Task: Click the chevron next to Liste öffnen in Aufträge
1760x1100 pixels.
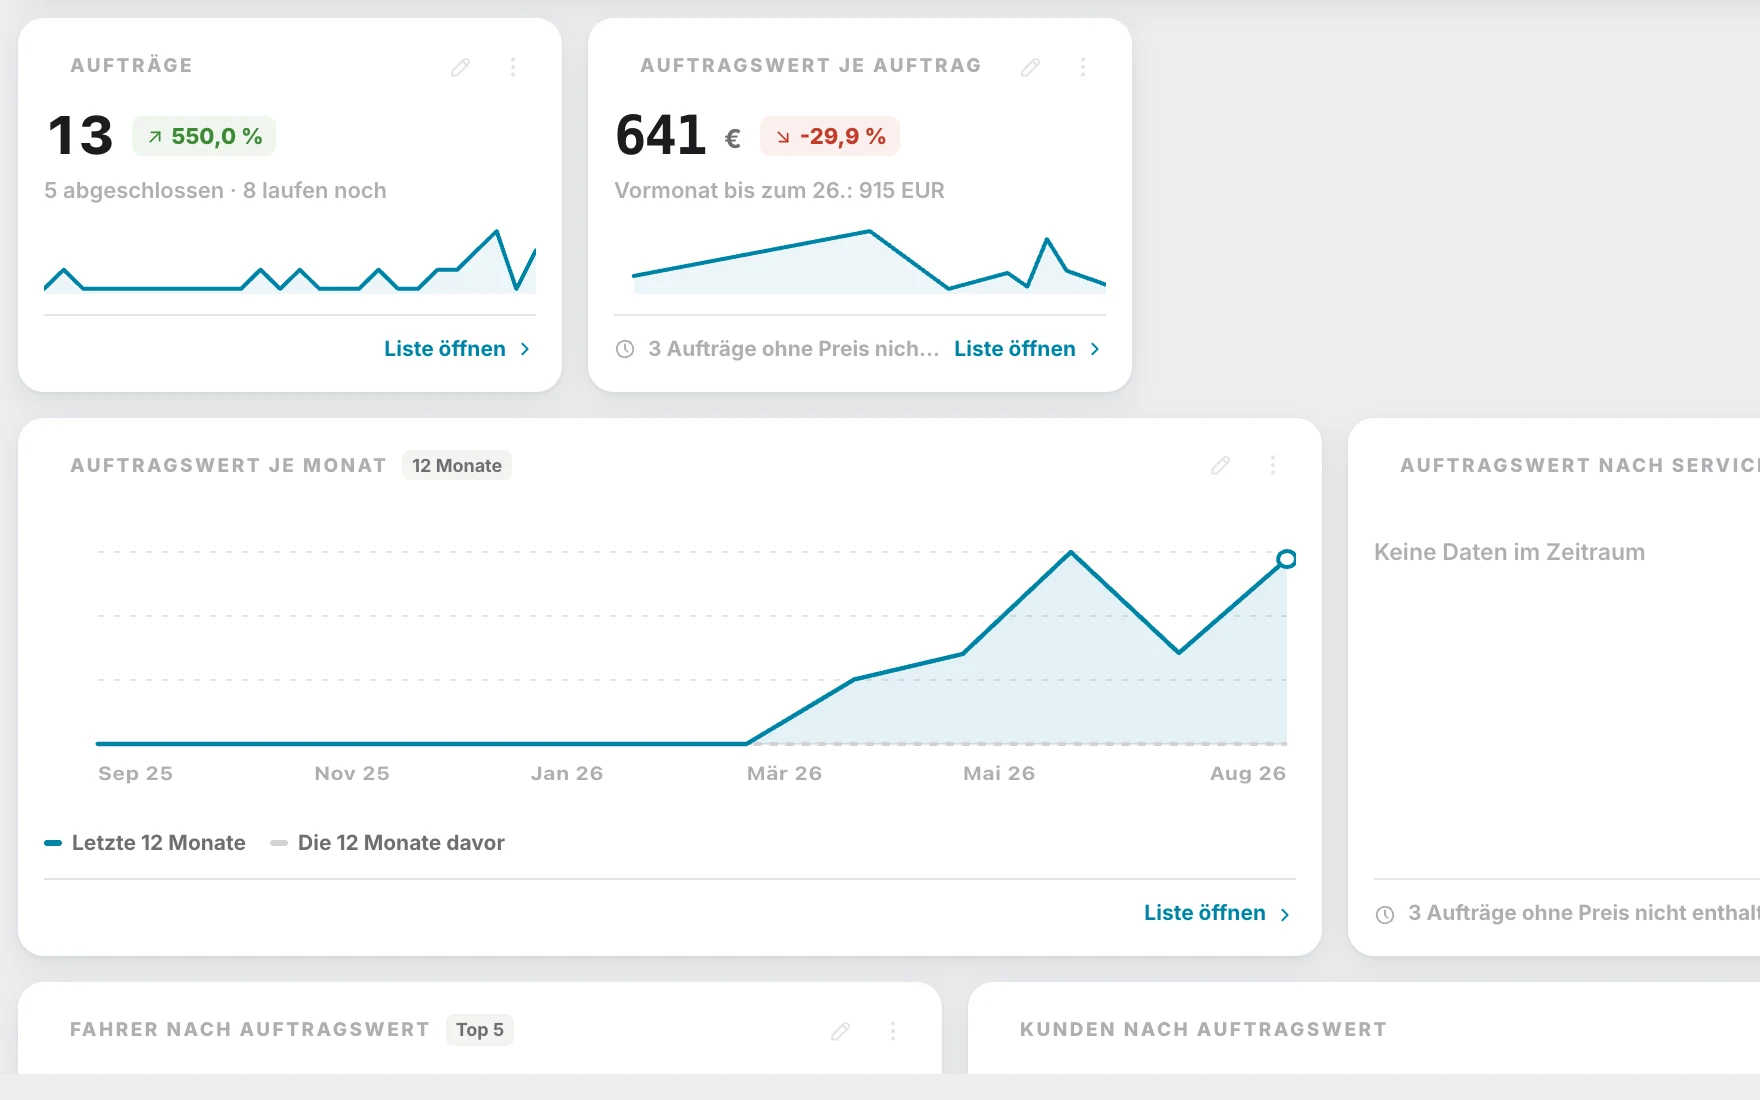Action: pos(525,349)
